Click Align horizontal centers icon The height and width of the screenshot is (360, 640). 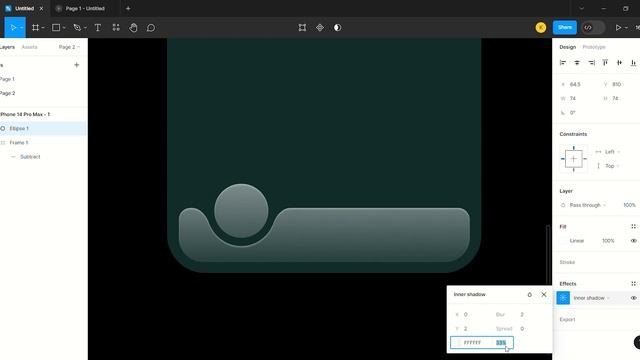[577, 62]
